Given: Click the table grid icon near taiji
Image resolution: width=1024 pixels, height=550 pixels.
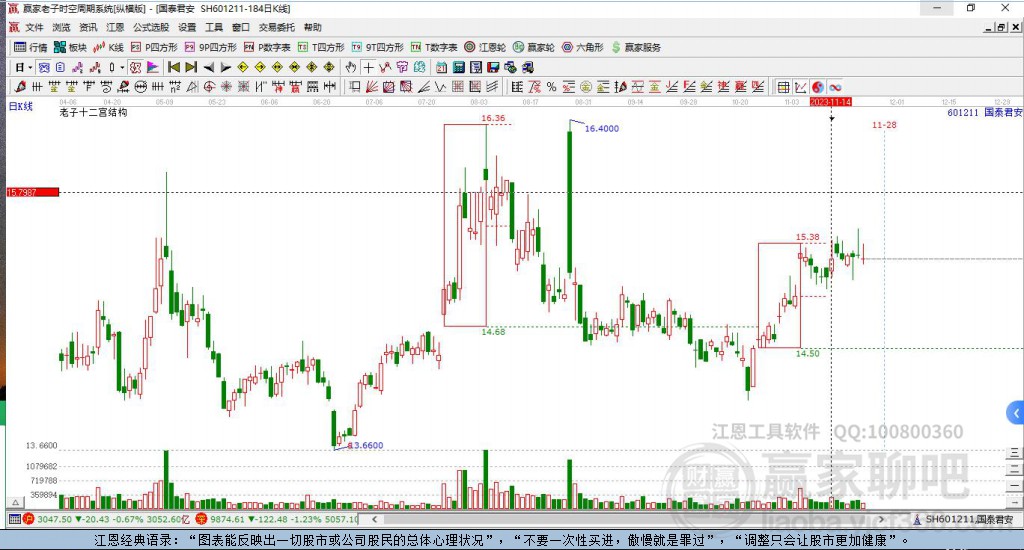Looking at the screenshot, I should 783,87.
